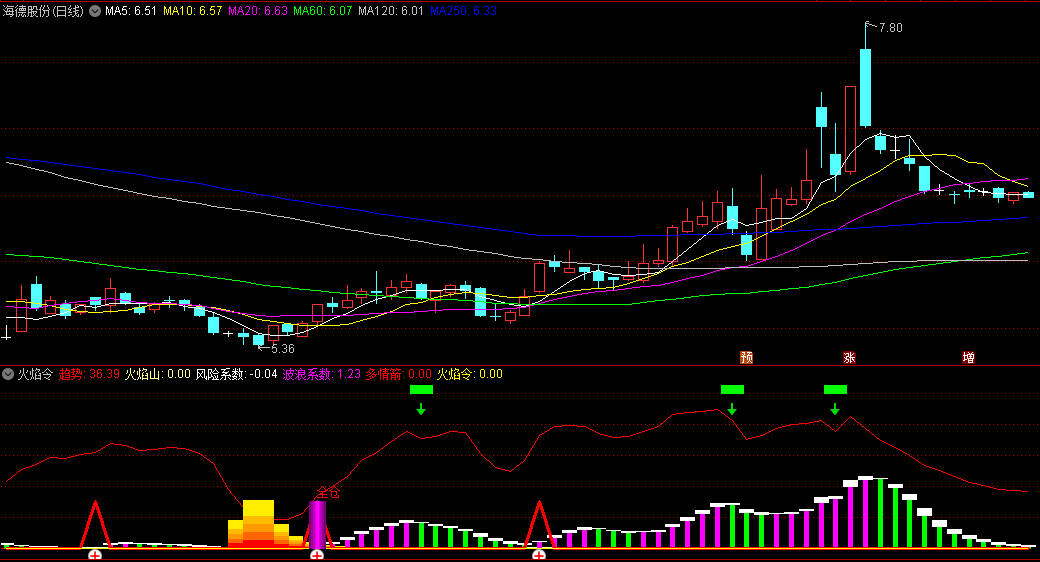Click the red plus marker below the purple 全仓 bar
Image resolution: width=1040 pixels, height=562 pixels.
[x=317, y=555]
